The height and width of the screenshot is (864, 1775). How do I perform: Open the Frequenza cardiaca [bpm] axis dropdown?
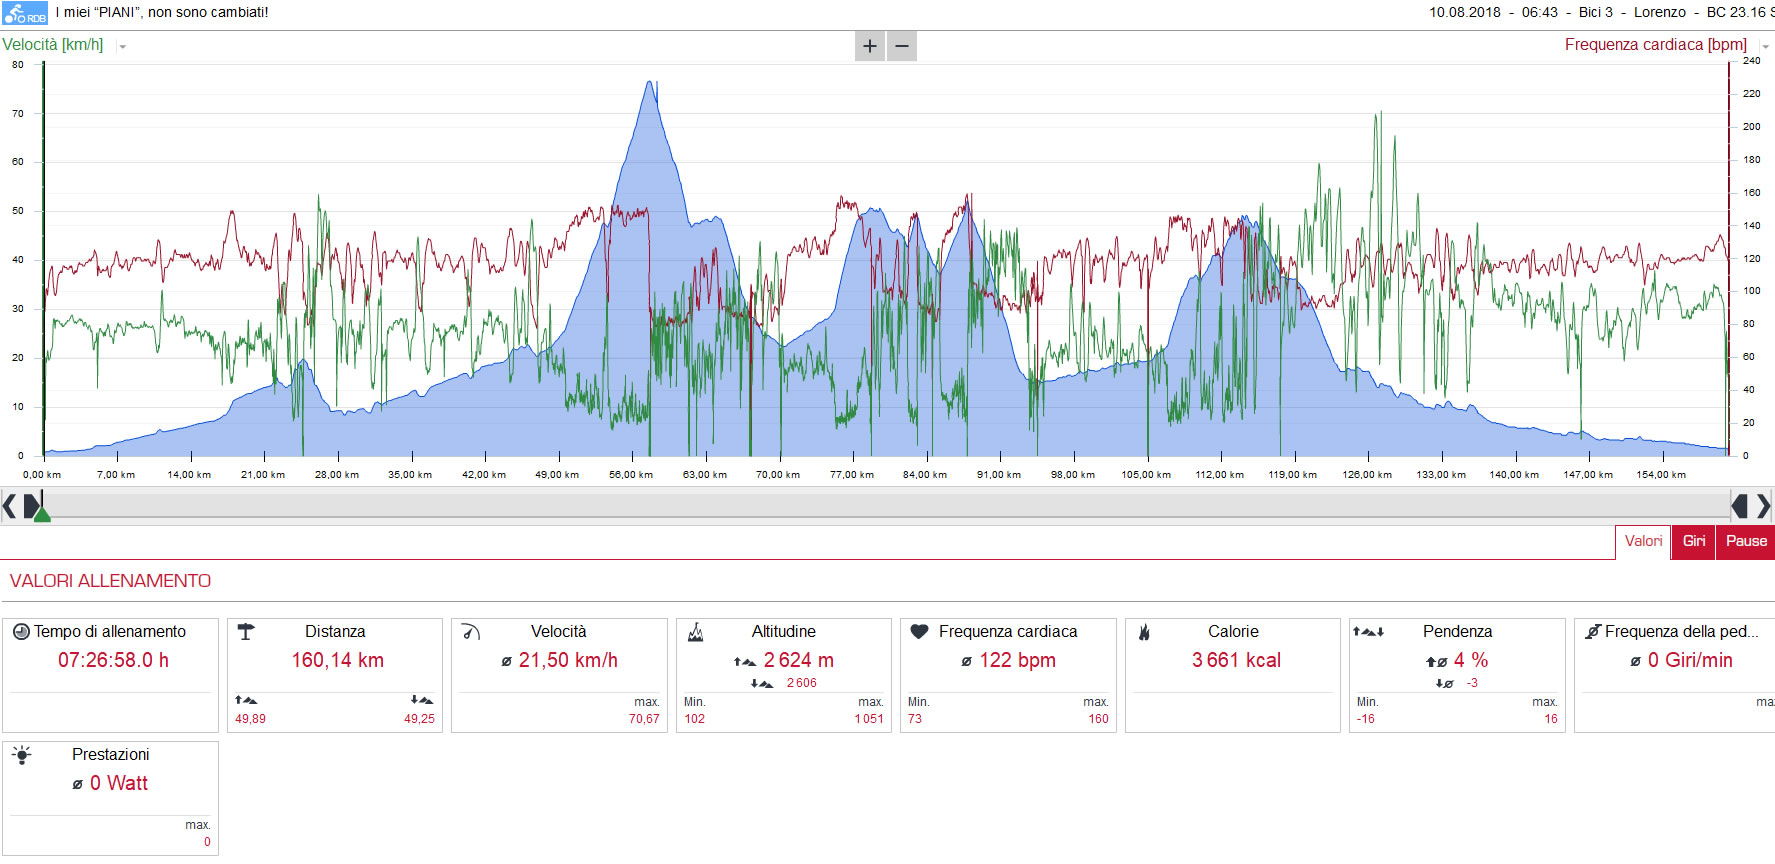1765,46
